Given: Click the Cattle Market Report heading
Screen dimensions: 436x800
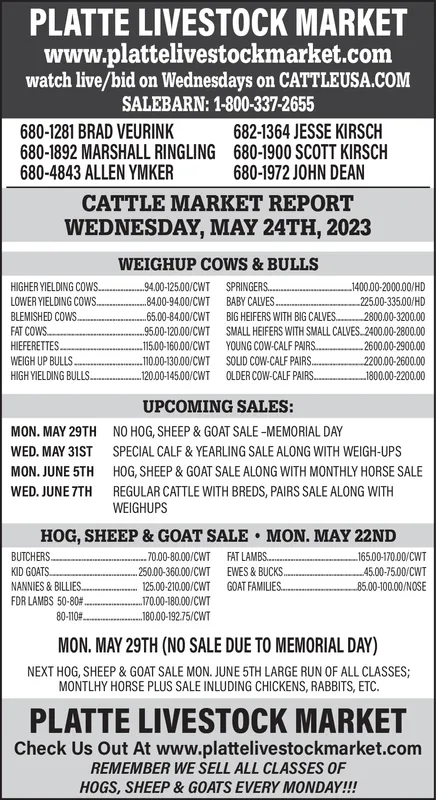Looking at the screenshot, I should pyautogui.click(x=218, y=215).
